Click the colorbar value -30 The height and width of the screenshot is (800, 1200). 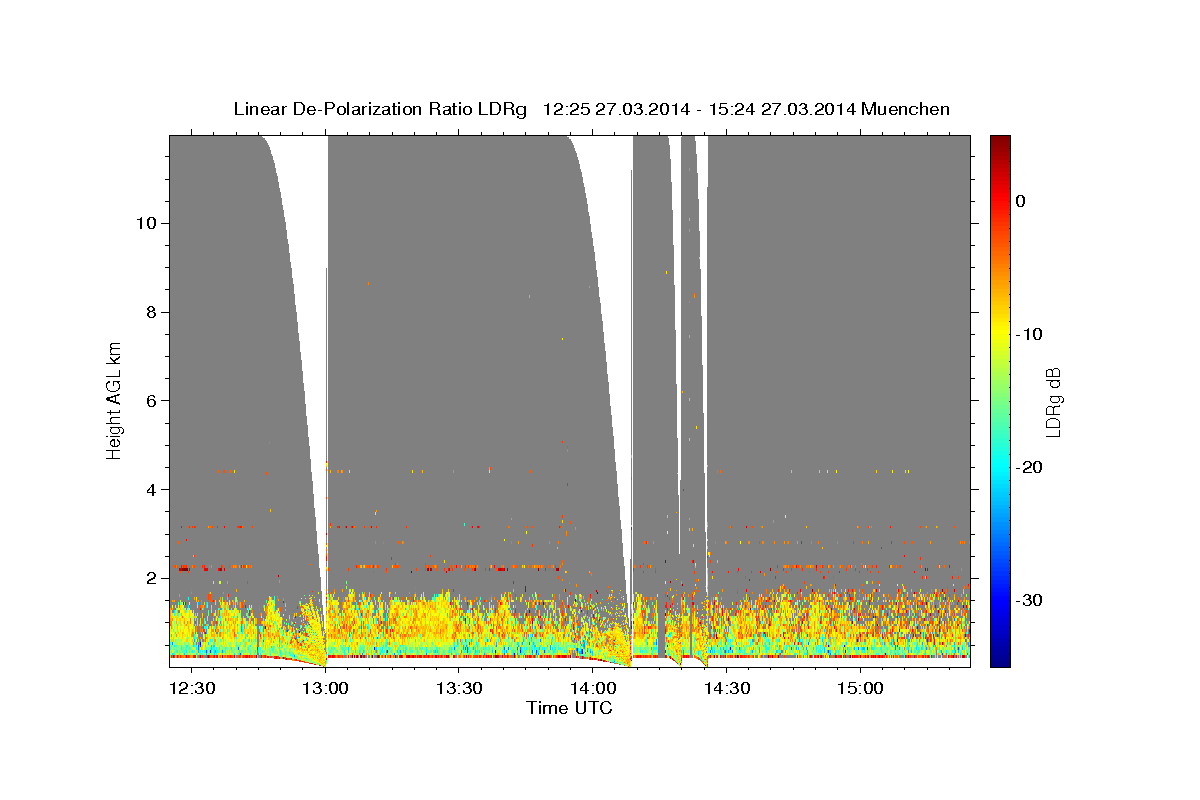(1030, 600)
